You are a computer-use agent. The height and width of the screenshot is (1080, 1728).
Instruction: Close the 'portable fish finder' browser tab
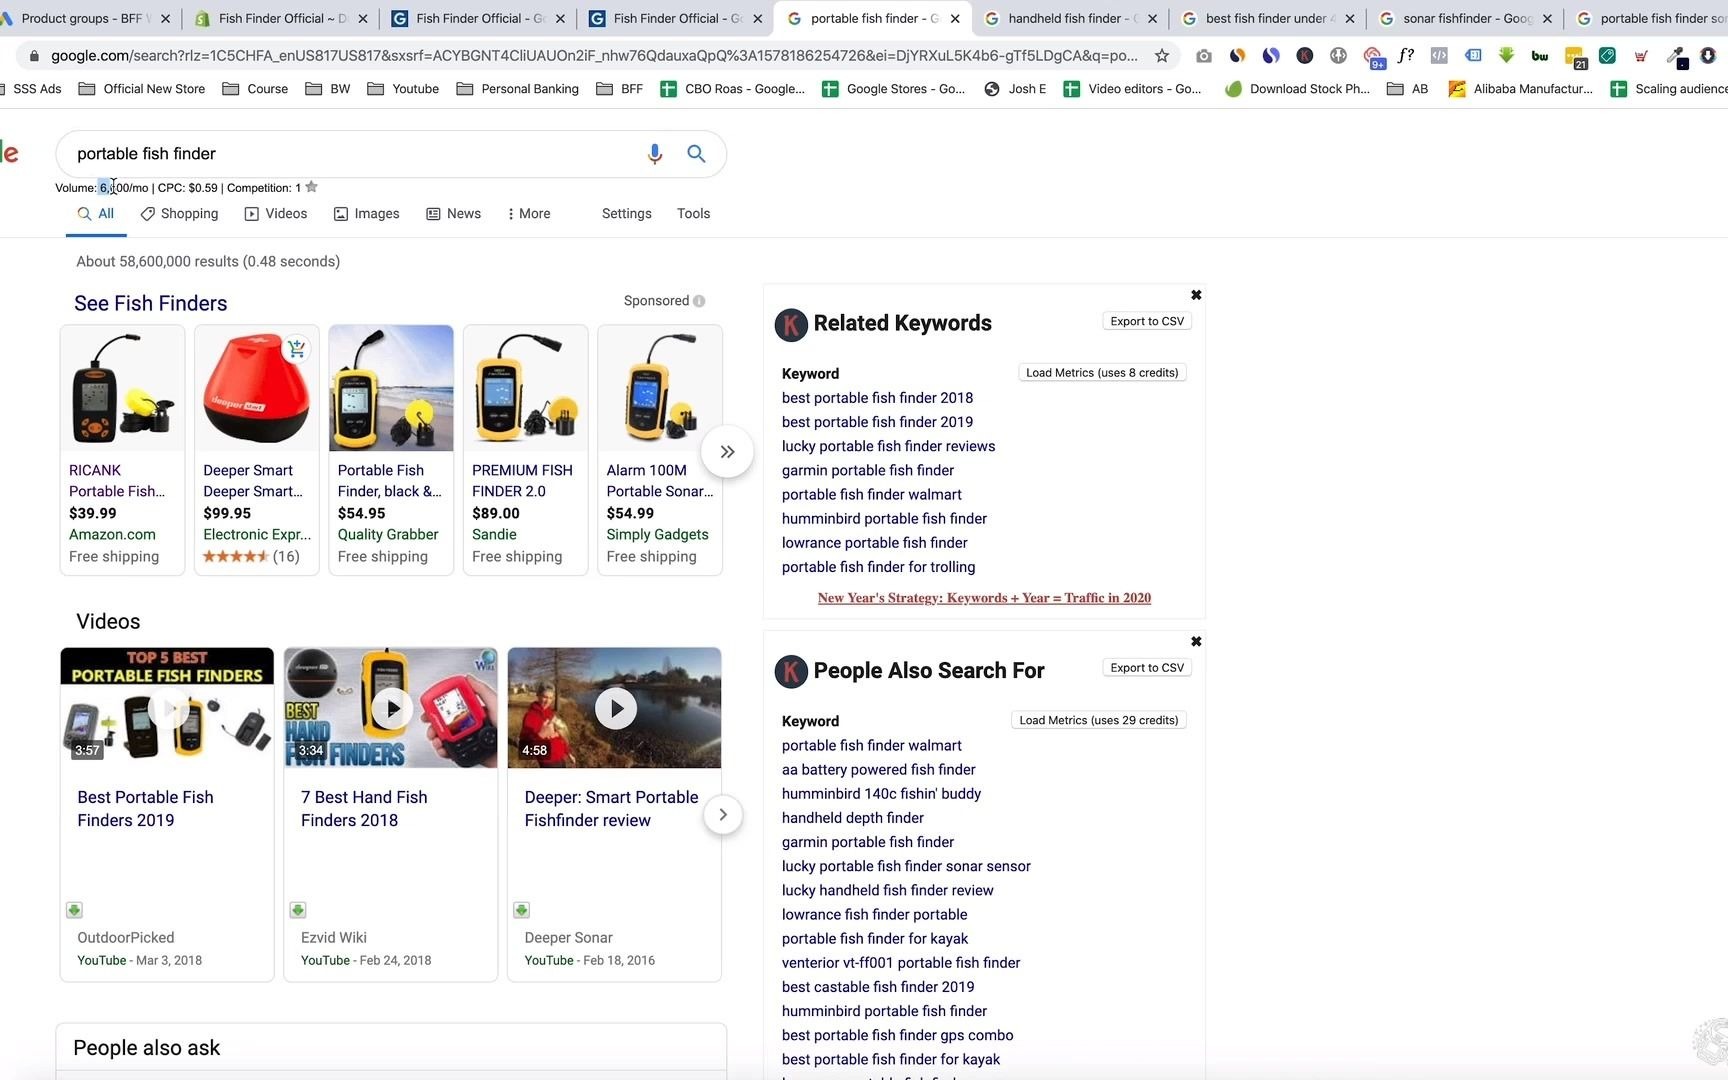955,18
